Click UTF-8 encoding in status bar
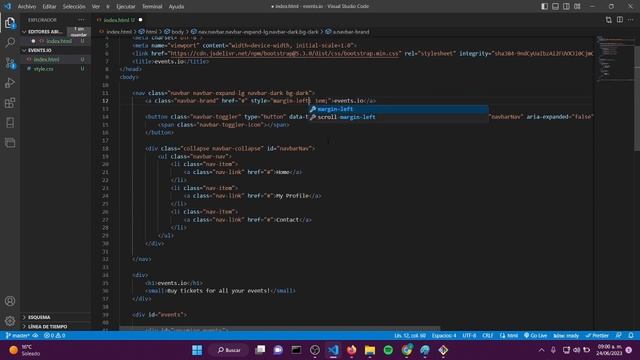Screen dimensions: 640x360 [x=469, y=336]
